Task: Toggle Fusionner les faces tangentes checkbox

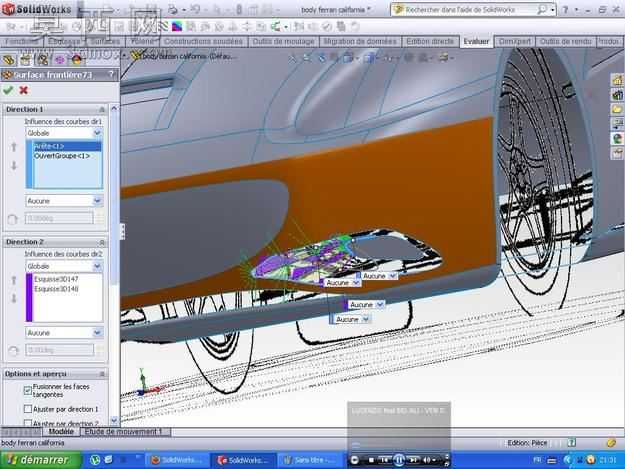Action: click(28, 391)
